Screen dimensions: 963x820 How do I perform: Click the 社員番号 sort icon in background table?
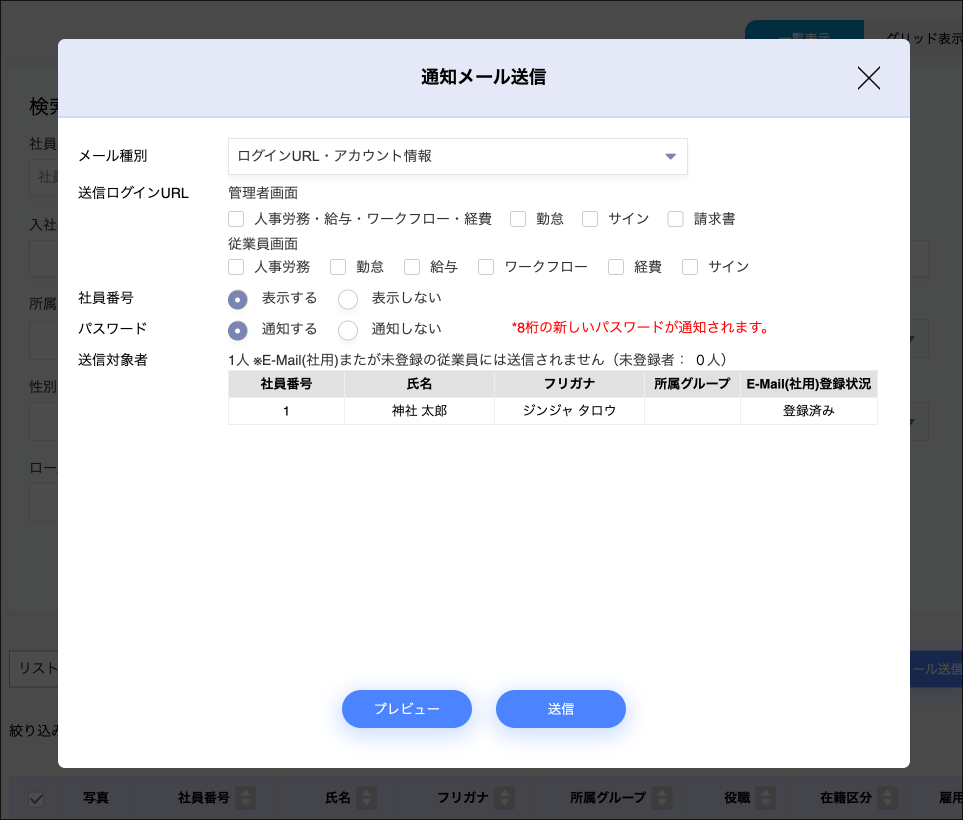(245, 798)
